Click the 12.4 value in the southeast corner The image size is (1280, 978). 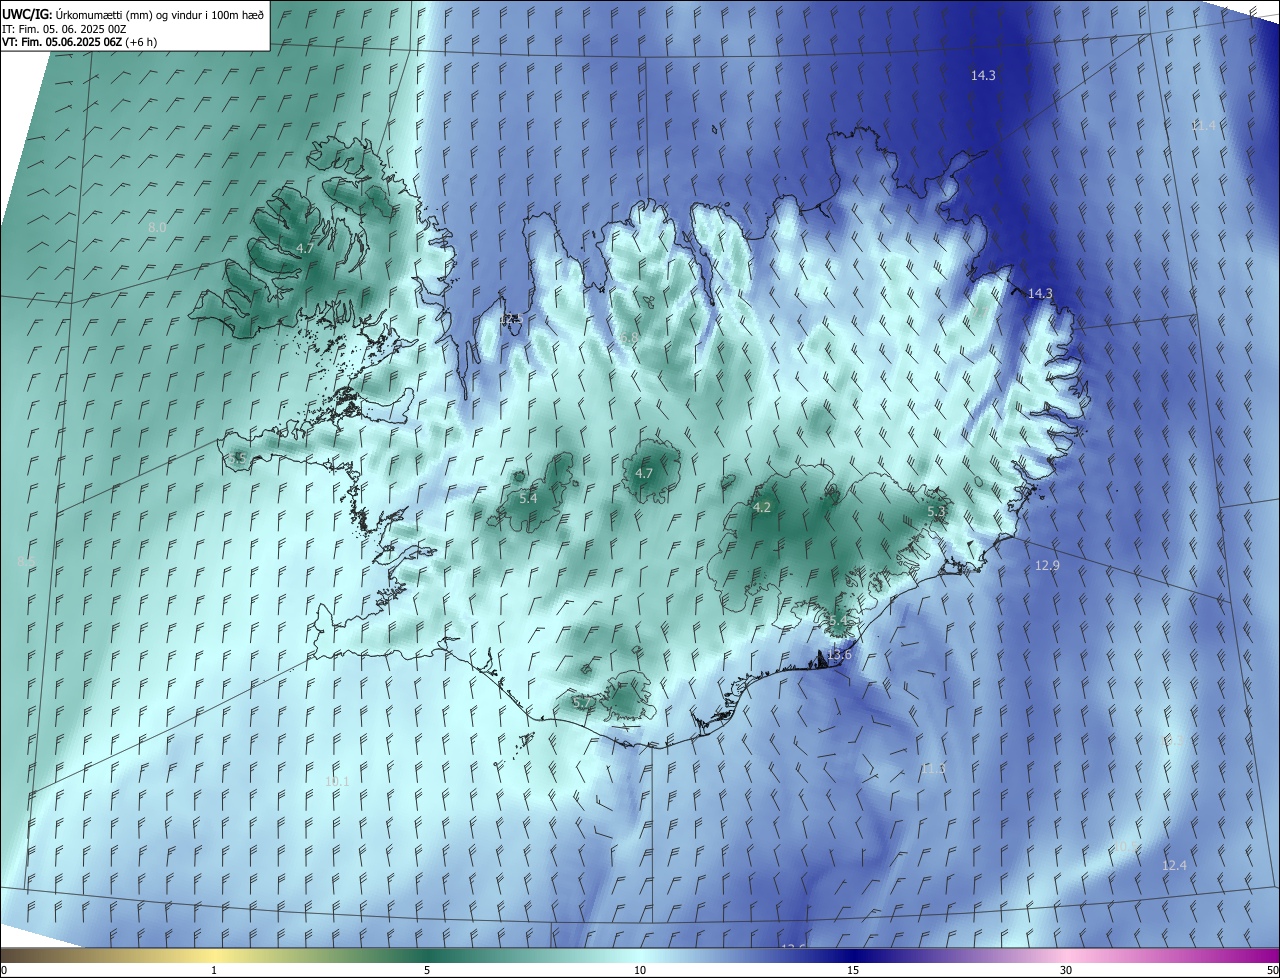click(1174, 865)
